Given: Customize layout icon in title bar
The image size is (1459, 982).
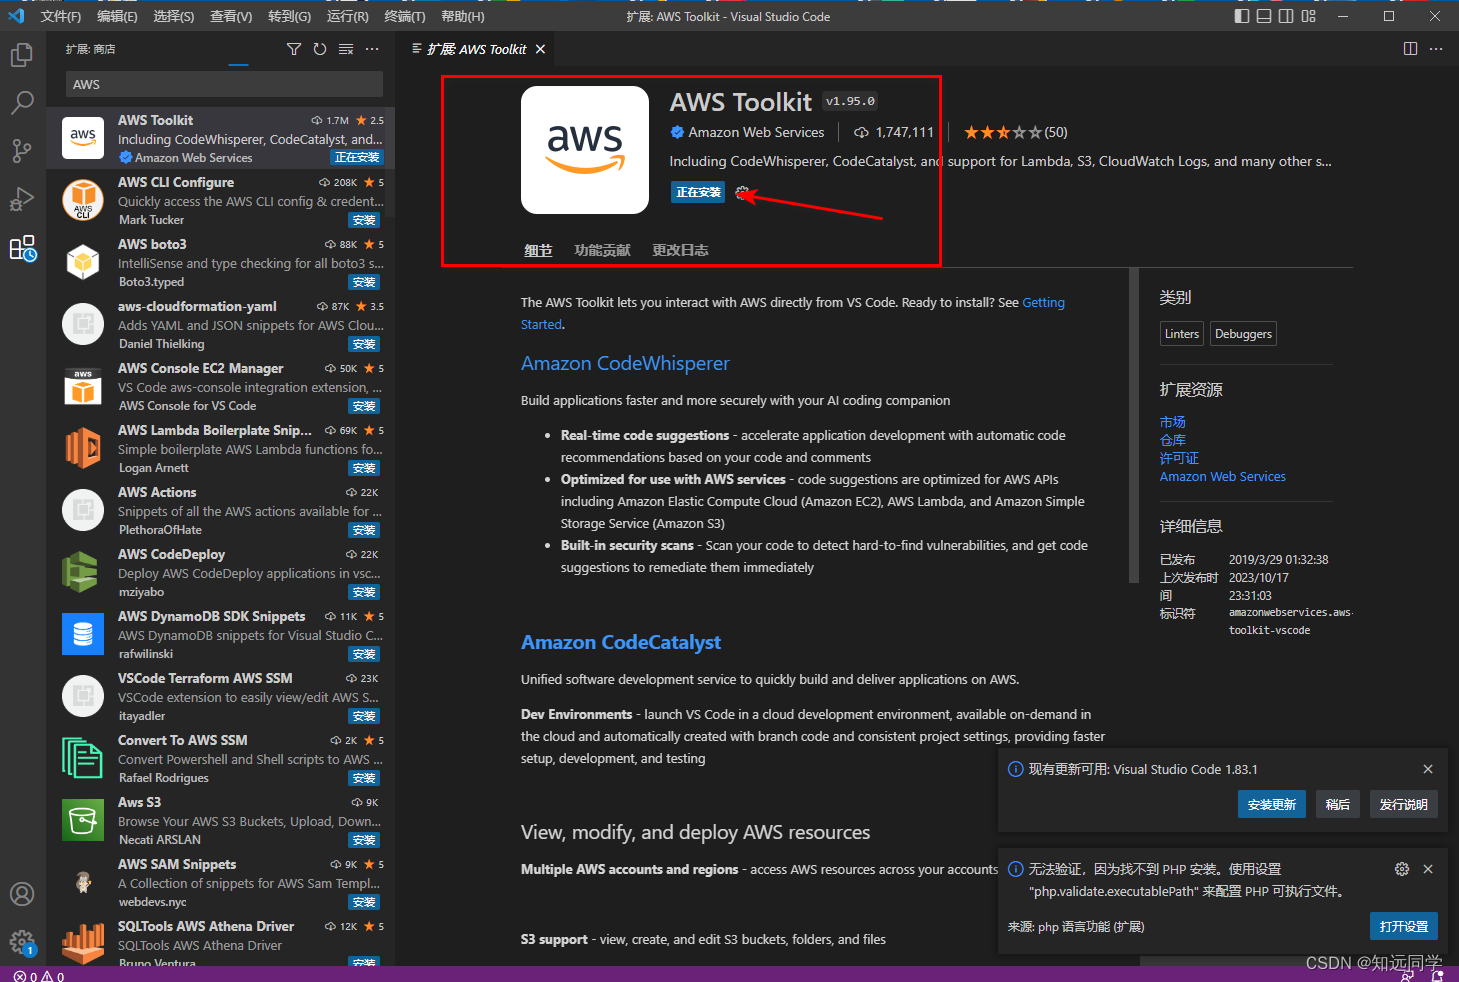Looking at the screenshot, I should 1308,16.
